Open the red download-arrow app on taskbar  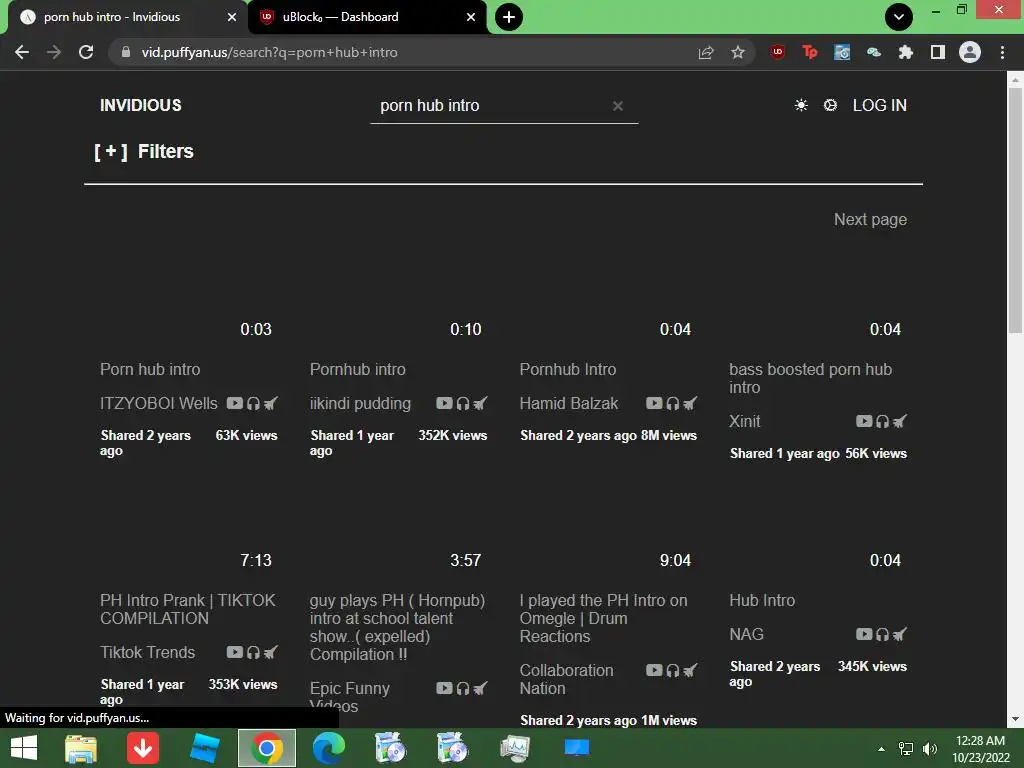click(x=143, y=748)
